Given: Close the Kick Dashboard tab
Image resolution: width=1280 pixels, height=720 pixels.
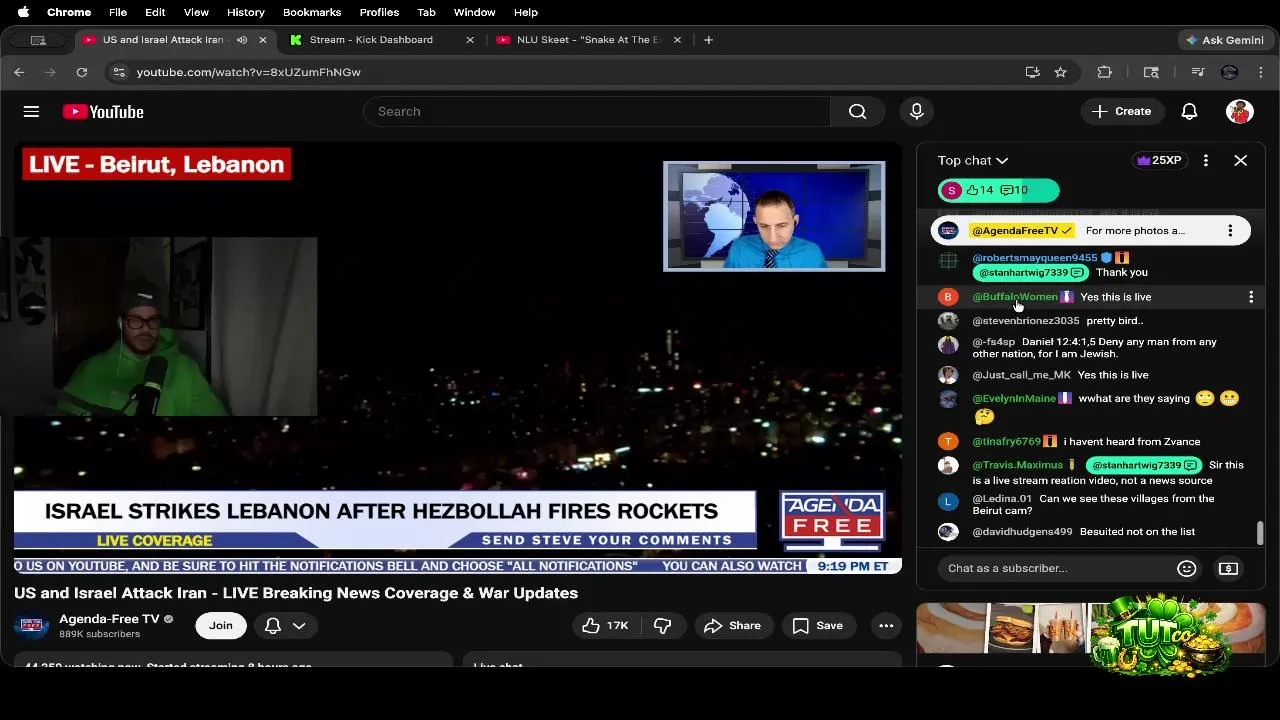Looking at the screenshot, I should click(470, 40).
